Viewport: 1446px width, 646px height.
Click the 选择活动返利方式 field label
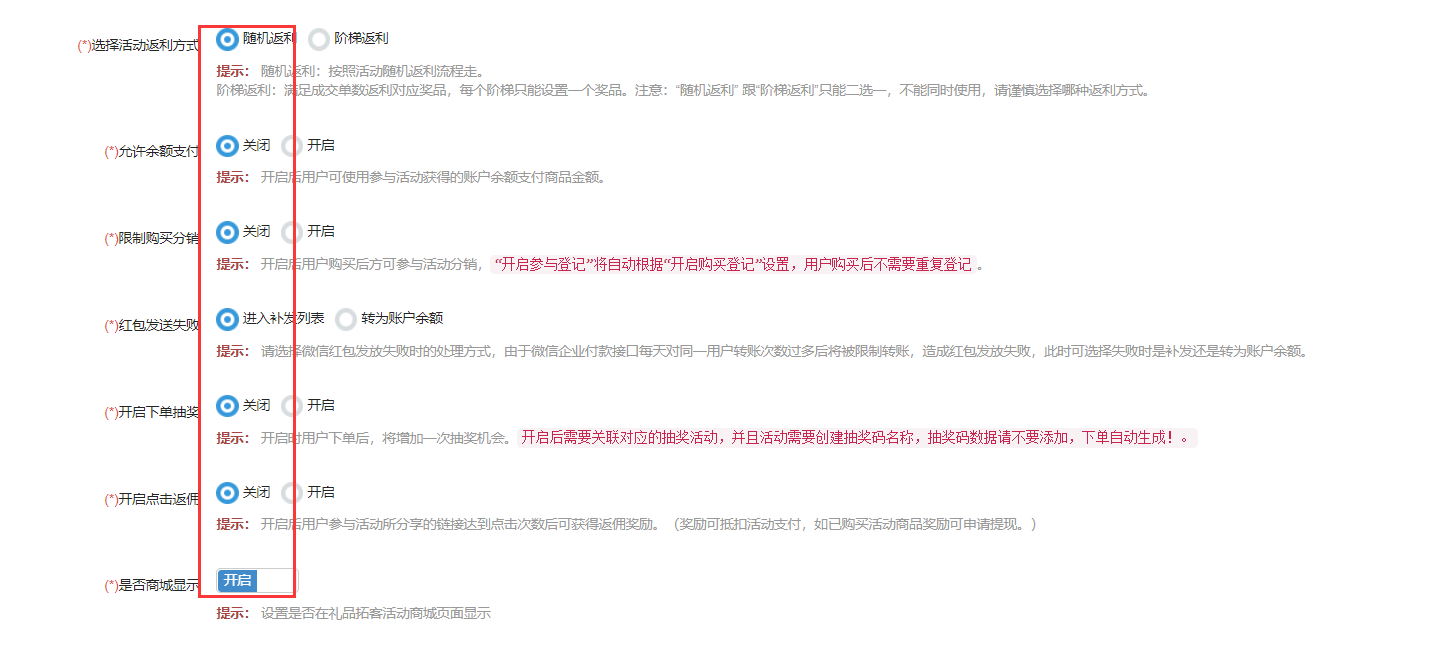(138, 46)
